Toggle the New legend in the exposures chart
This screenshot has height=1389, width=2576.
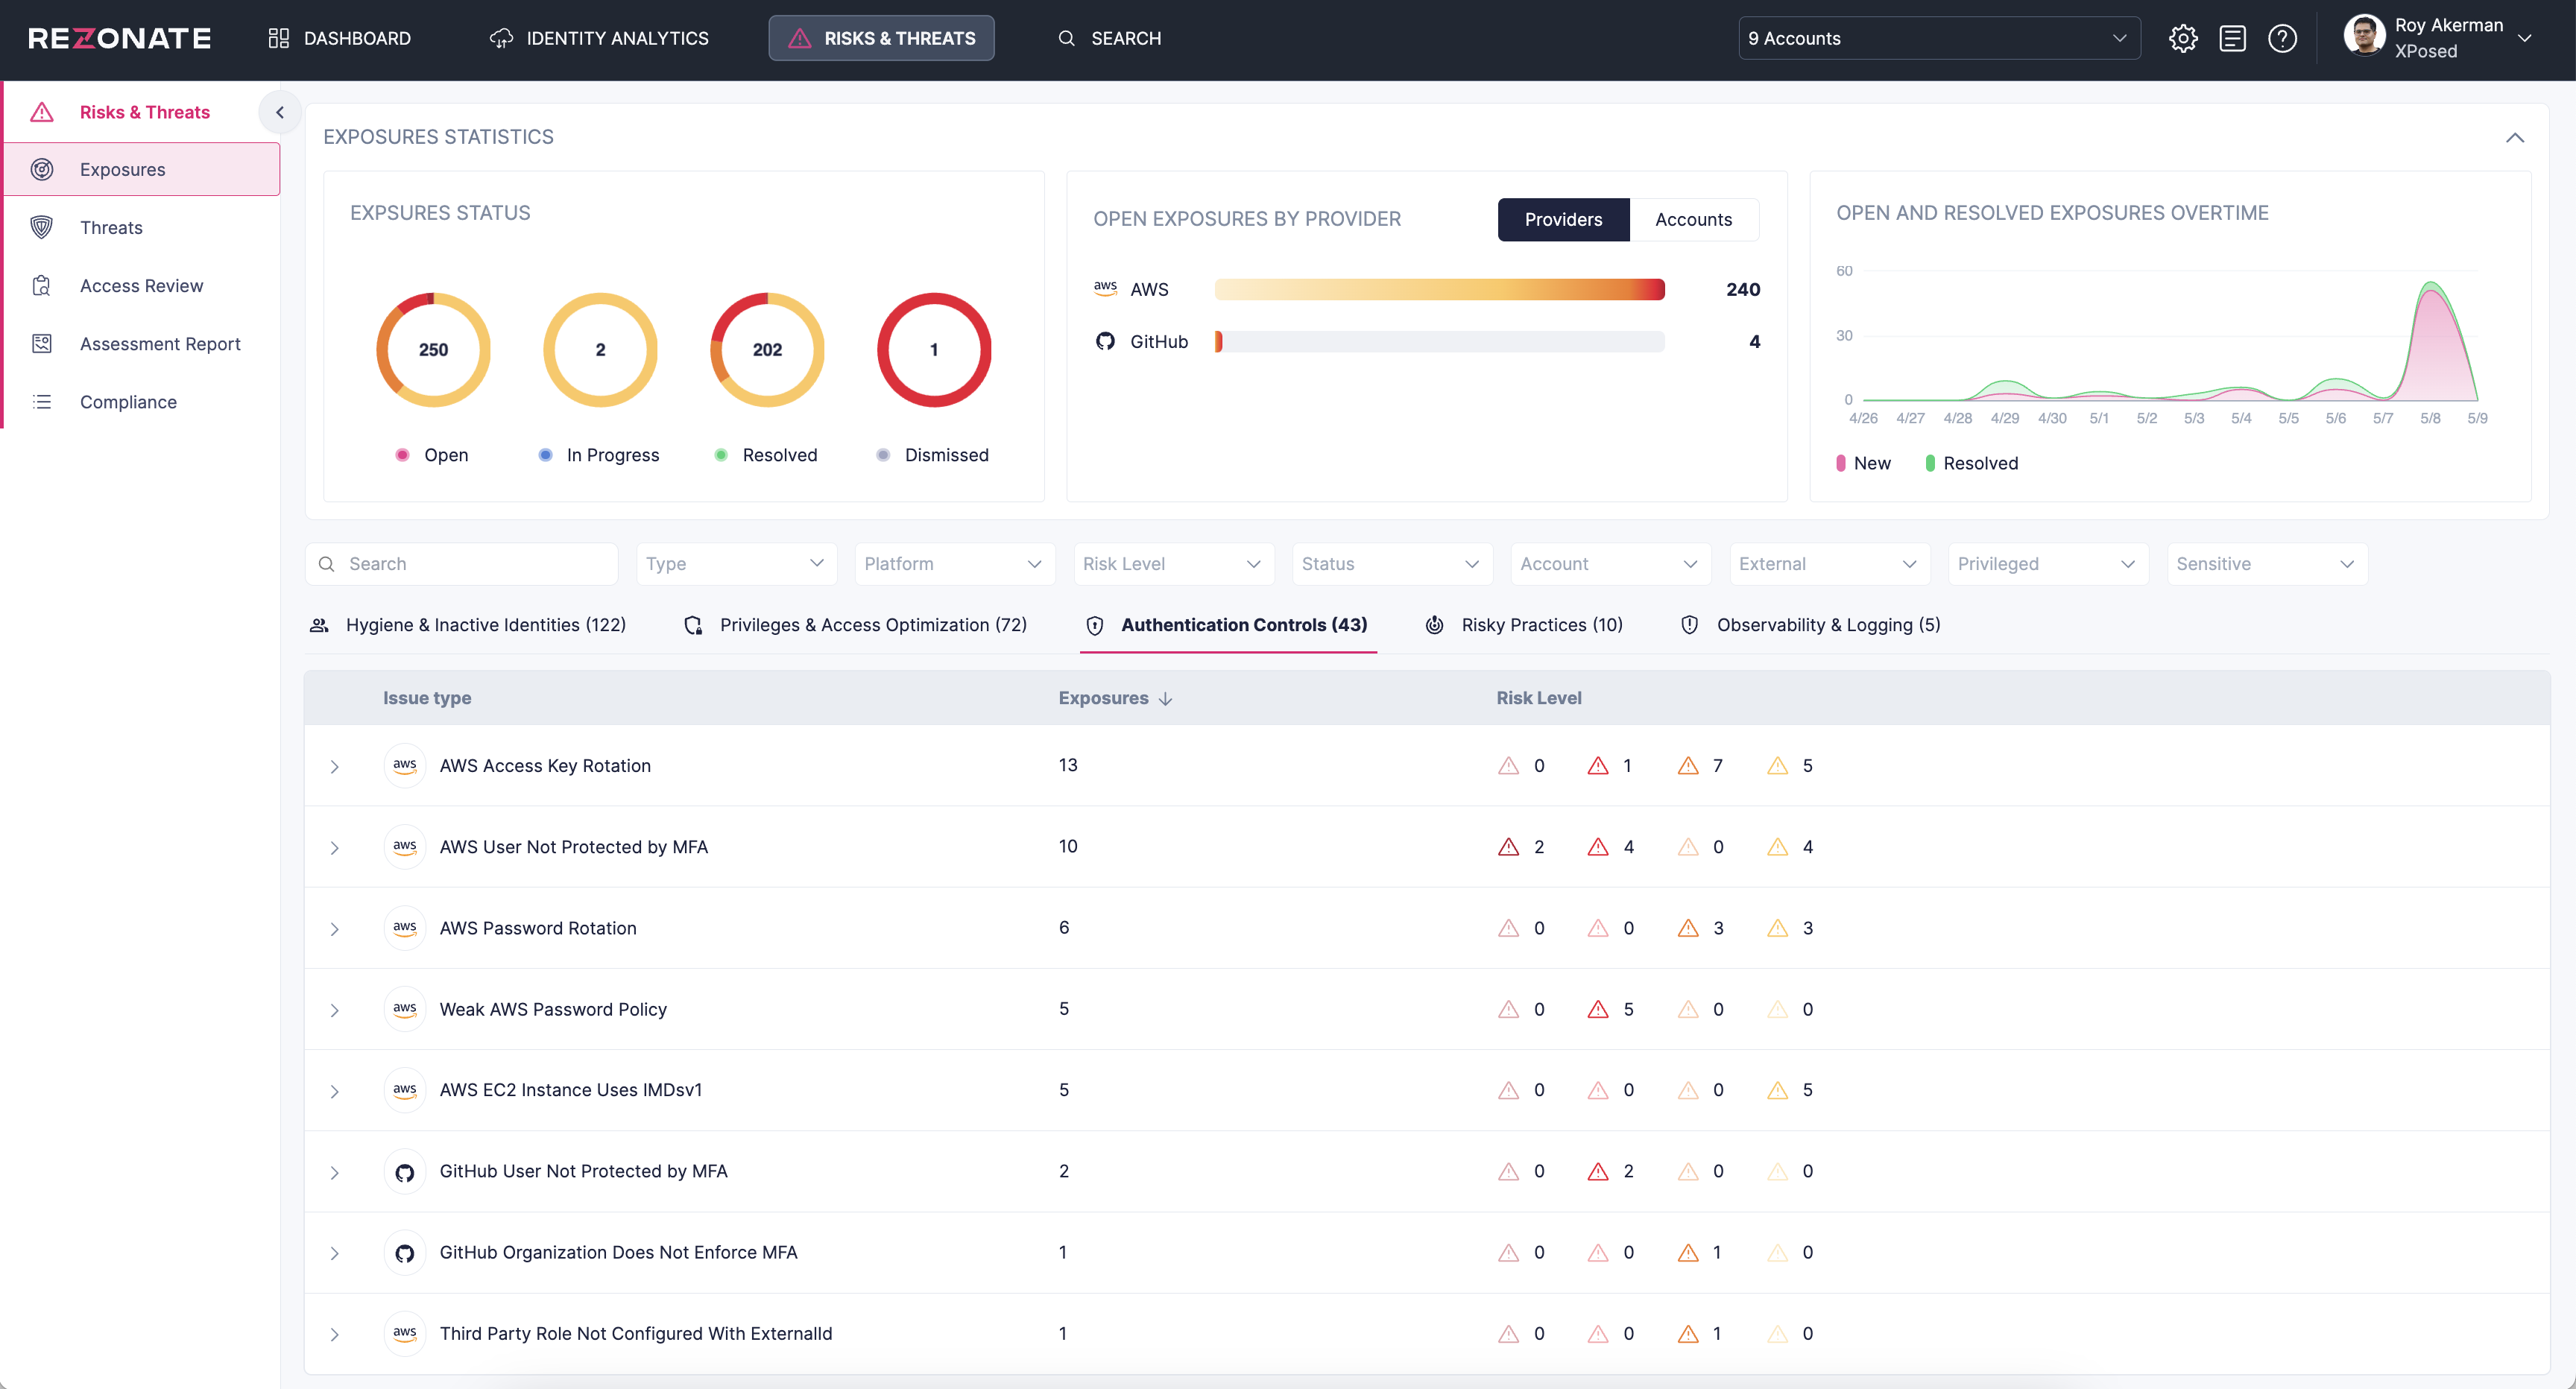[x=1863, y=462]
